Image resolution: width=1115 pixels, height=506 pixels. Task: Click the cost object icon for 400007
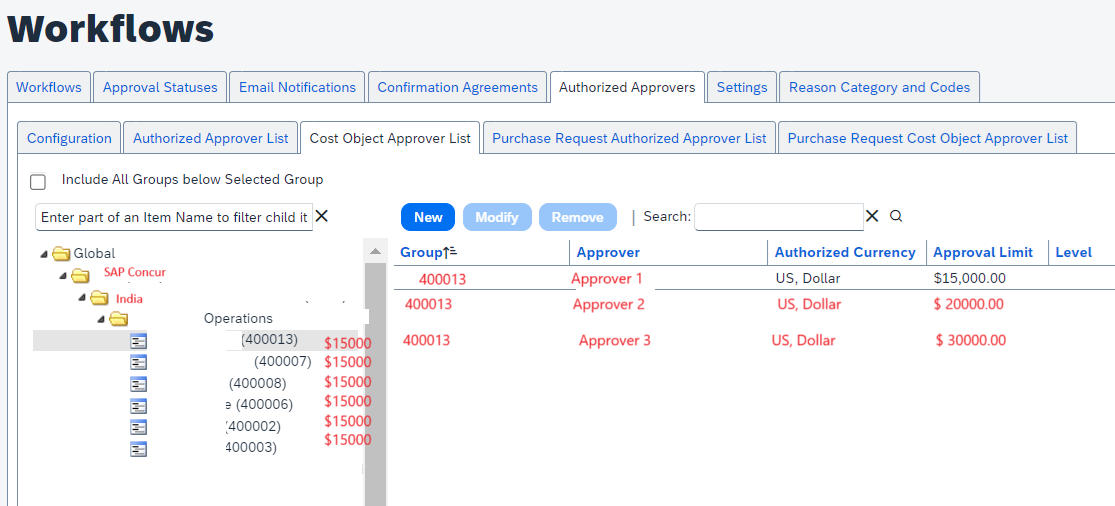(x=139, y=362)
